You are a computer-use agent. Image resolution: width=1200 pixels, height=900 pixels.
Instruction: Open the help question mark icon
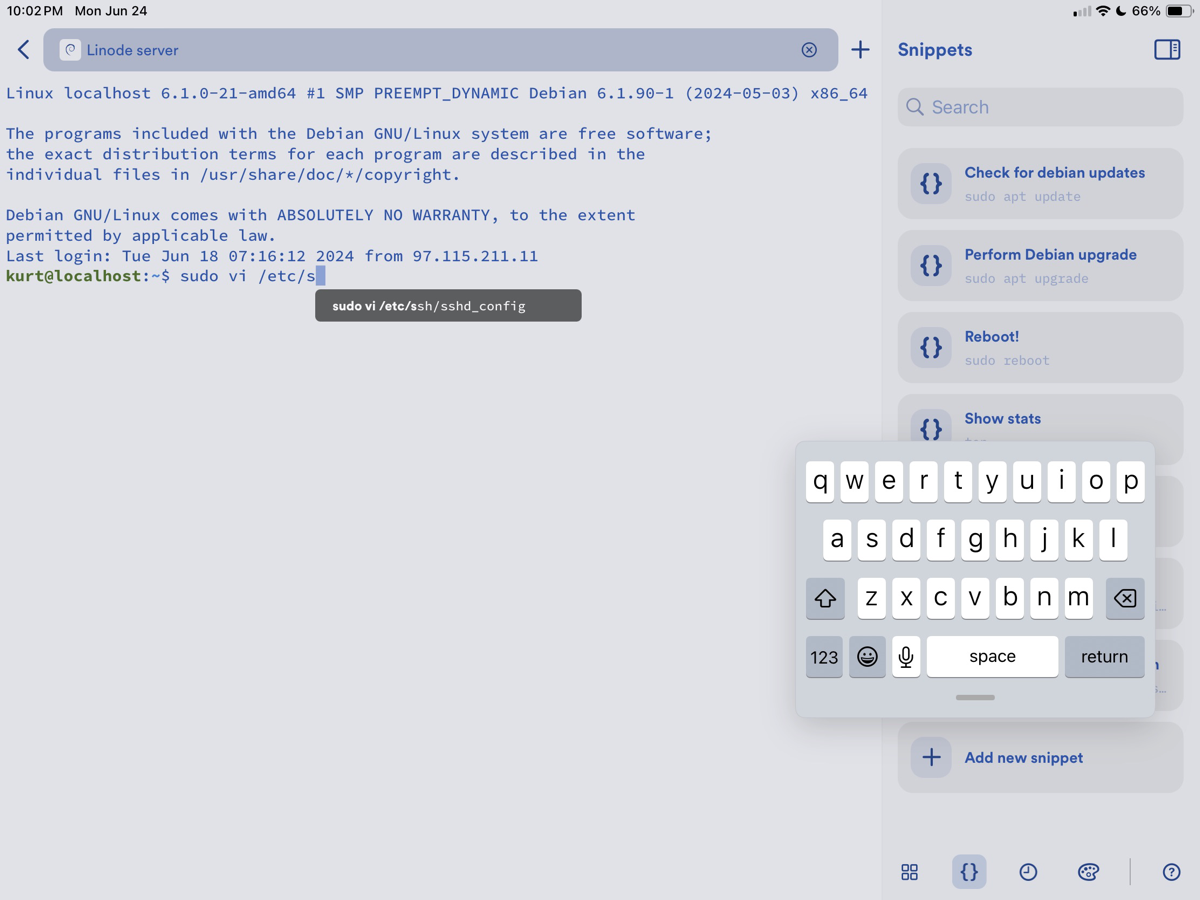point(1171,872)
